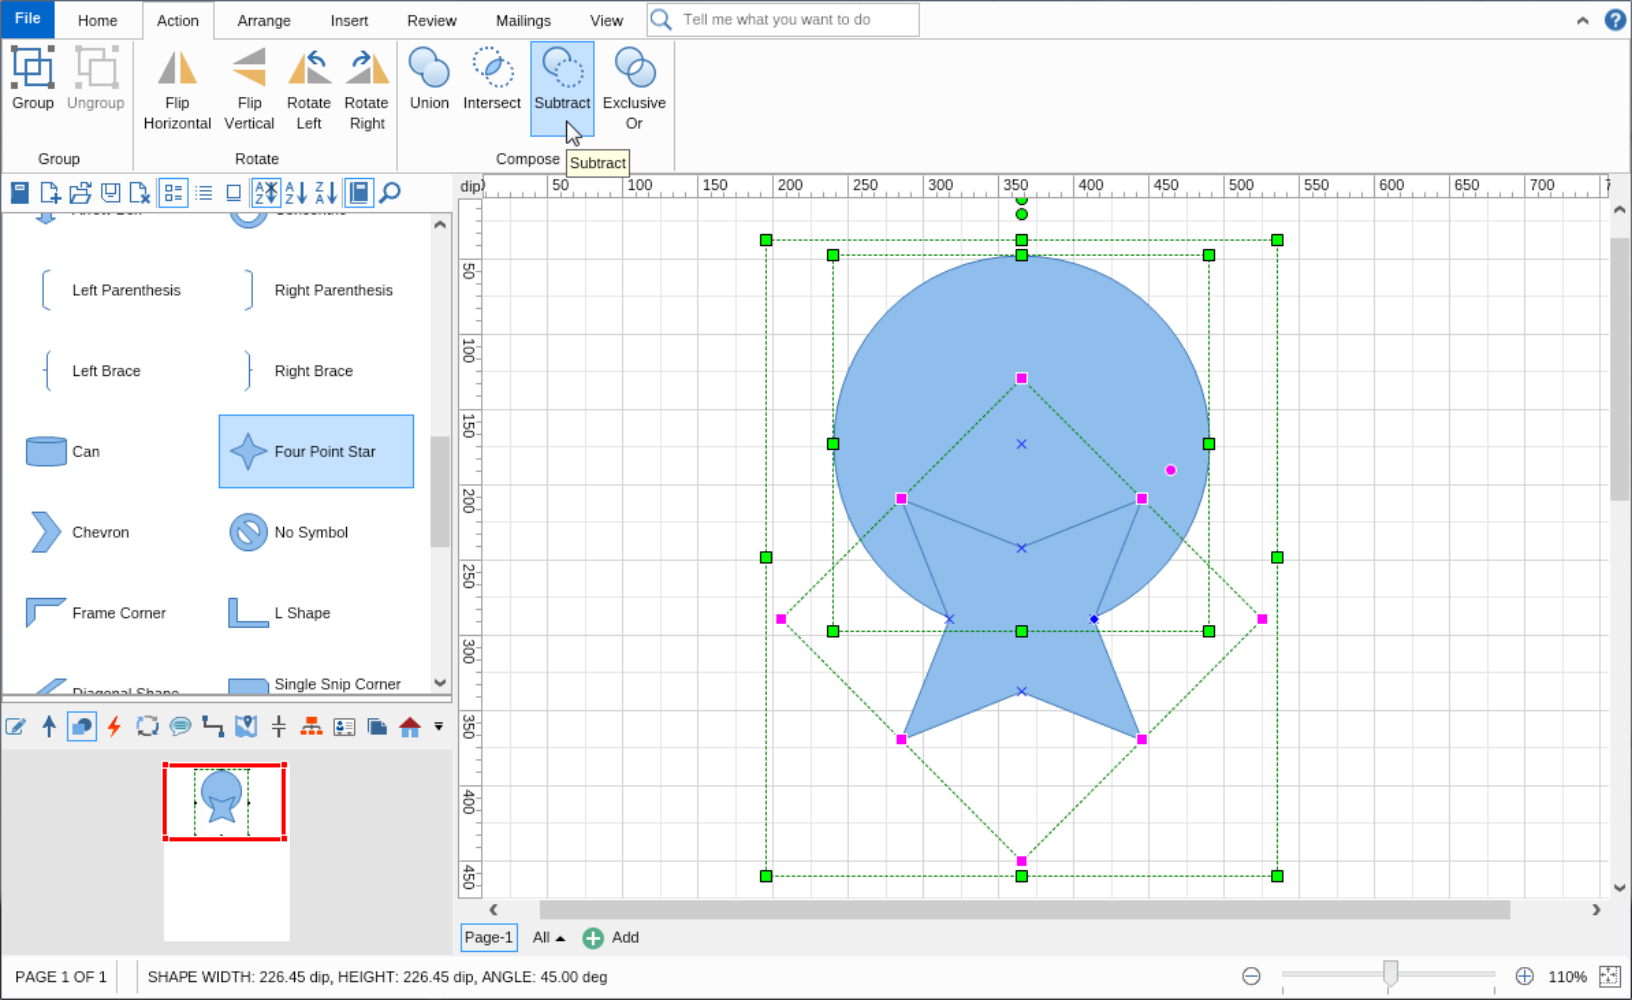The width and height of the screenshot is (1632, 1000).
Task: Group the selected shapes
Action: click(x=32, y=85)
